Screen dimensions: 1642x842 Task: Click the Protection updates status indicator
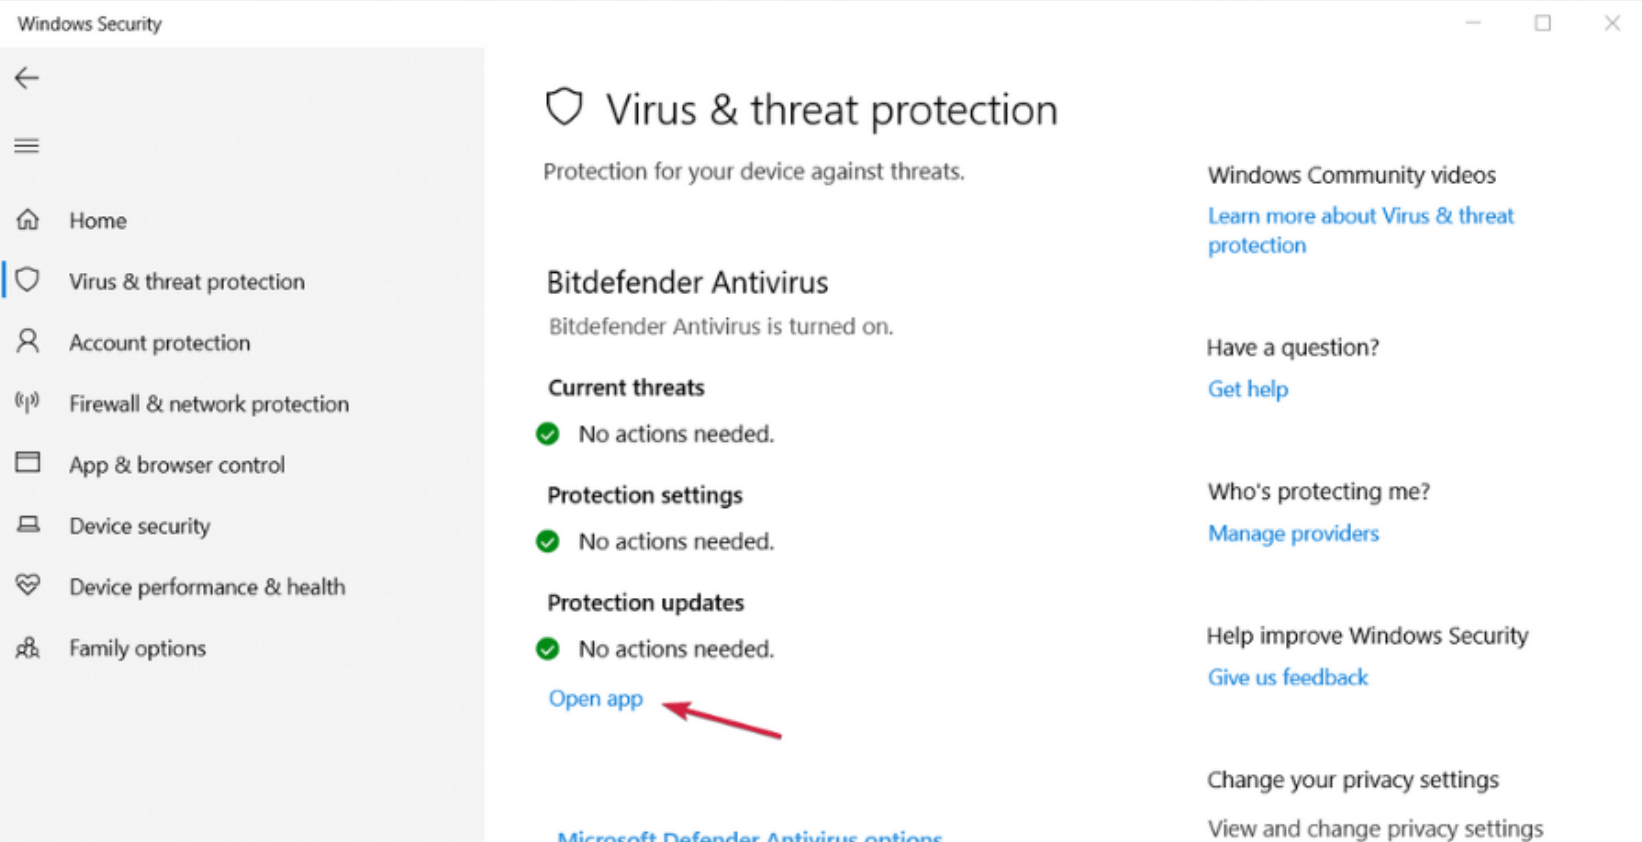[x=548, y=648]
